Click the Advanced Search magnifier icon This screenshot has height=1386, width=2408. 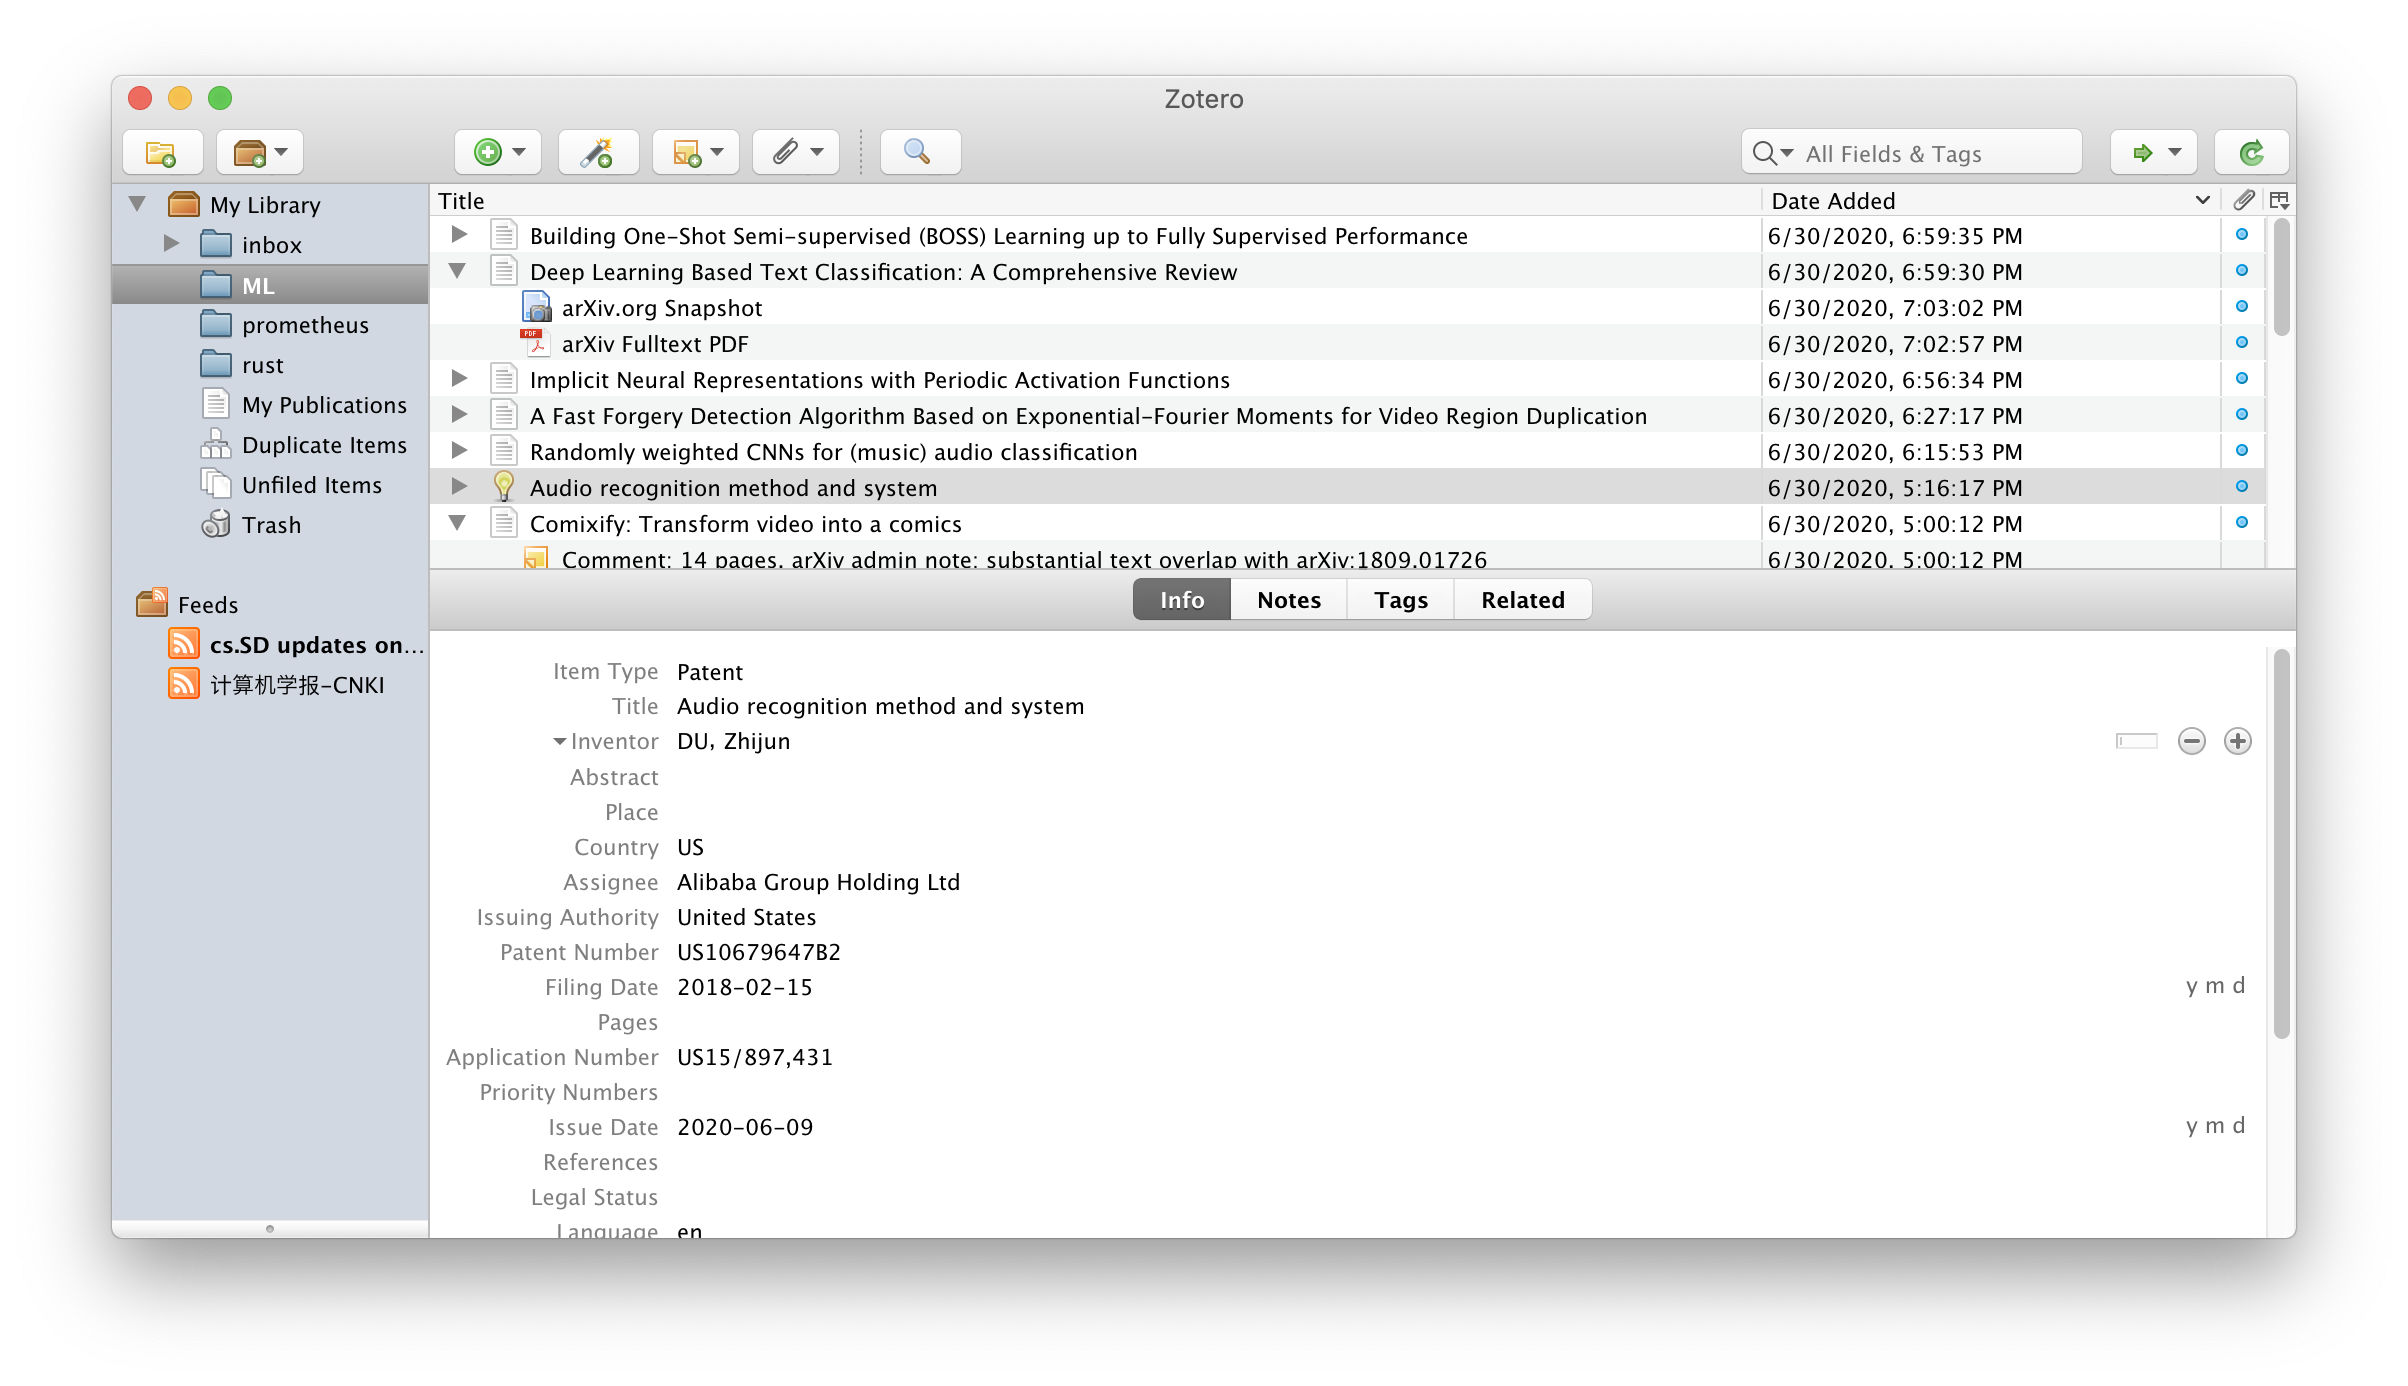[x=920, y=153]
